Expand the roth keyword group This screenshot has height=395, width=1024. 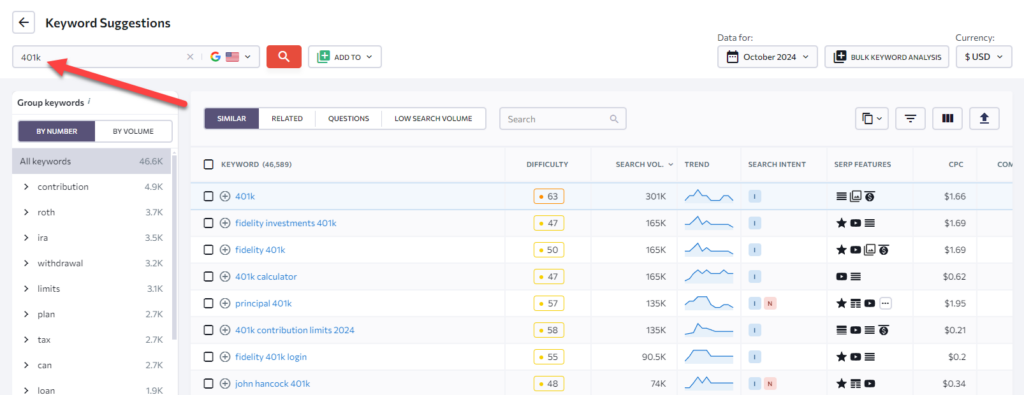tap(26, 213)
